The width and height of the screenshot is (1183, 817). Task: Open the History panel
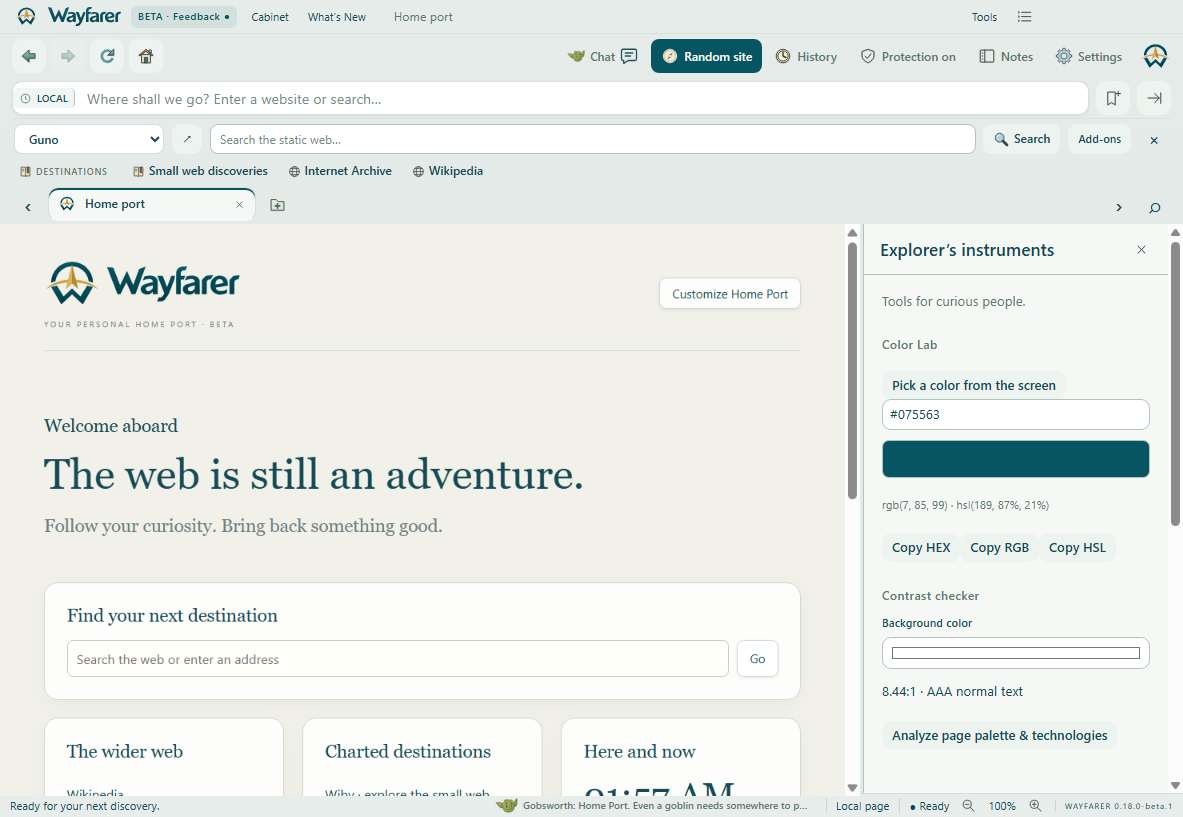pyautogui.click(x=807, y=57)
